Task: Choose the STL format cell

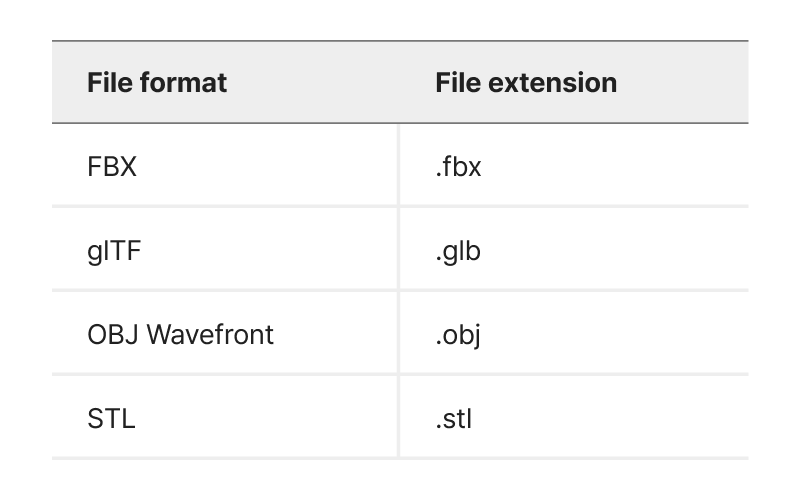Action: pyautogui.click(x=111, y=418)
